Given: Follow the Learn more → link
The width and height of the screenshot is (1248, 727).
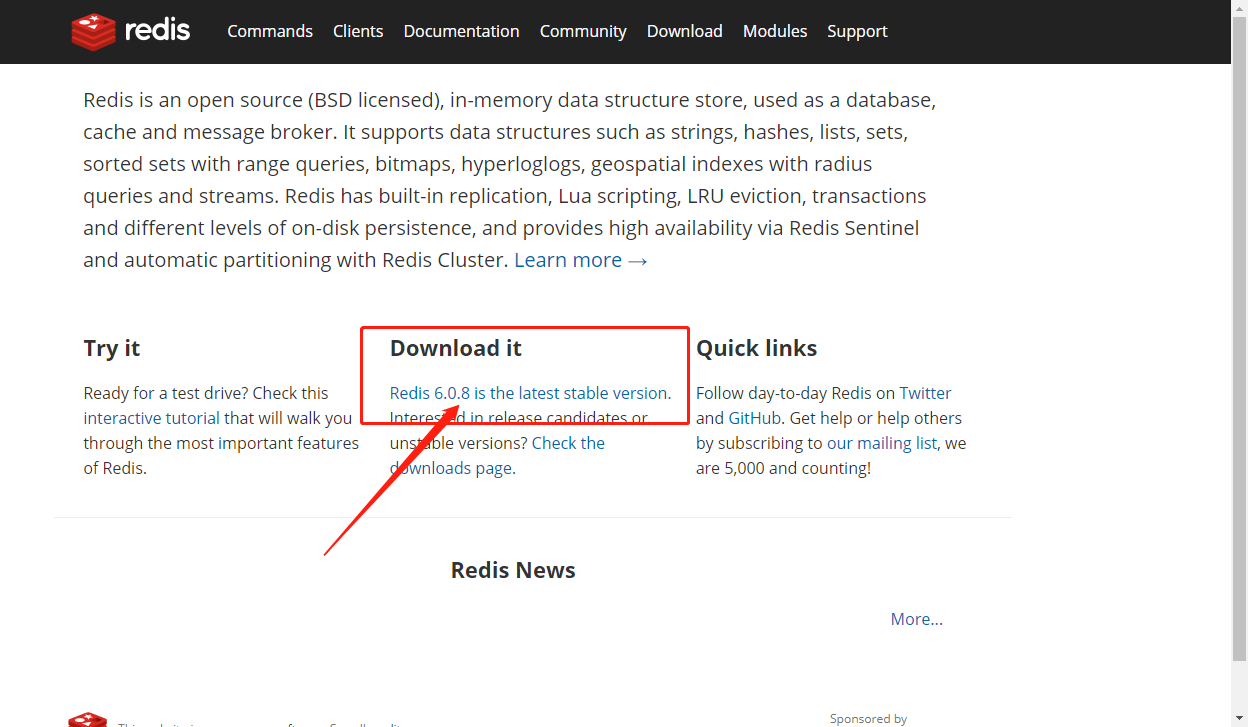Looking at the screenshot, I should (581, 260).
